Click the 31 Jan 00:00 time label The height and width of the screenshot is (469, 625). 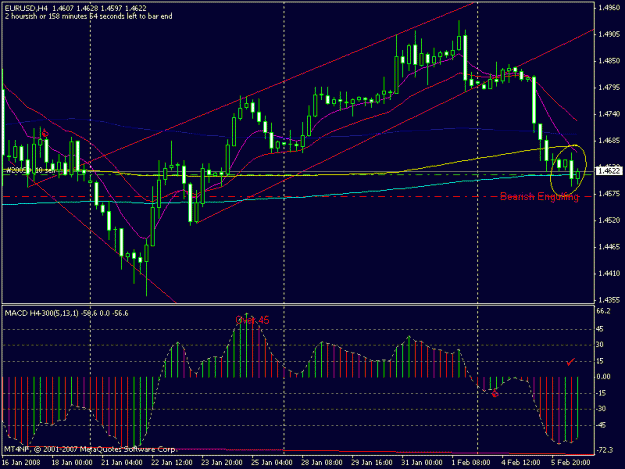click(421, 463)
